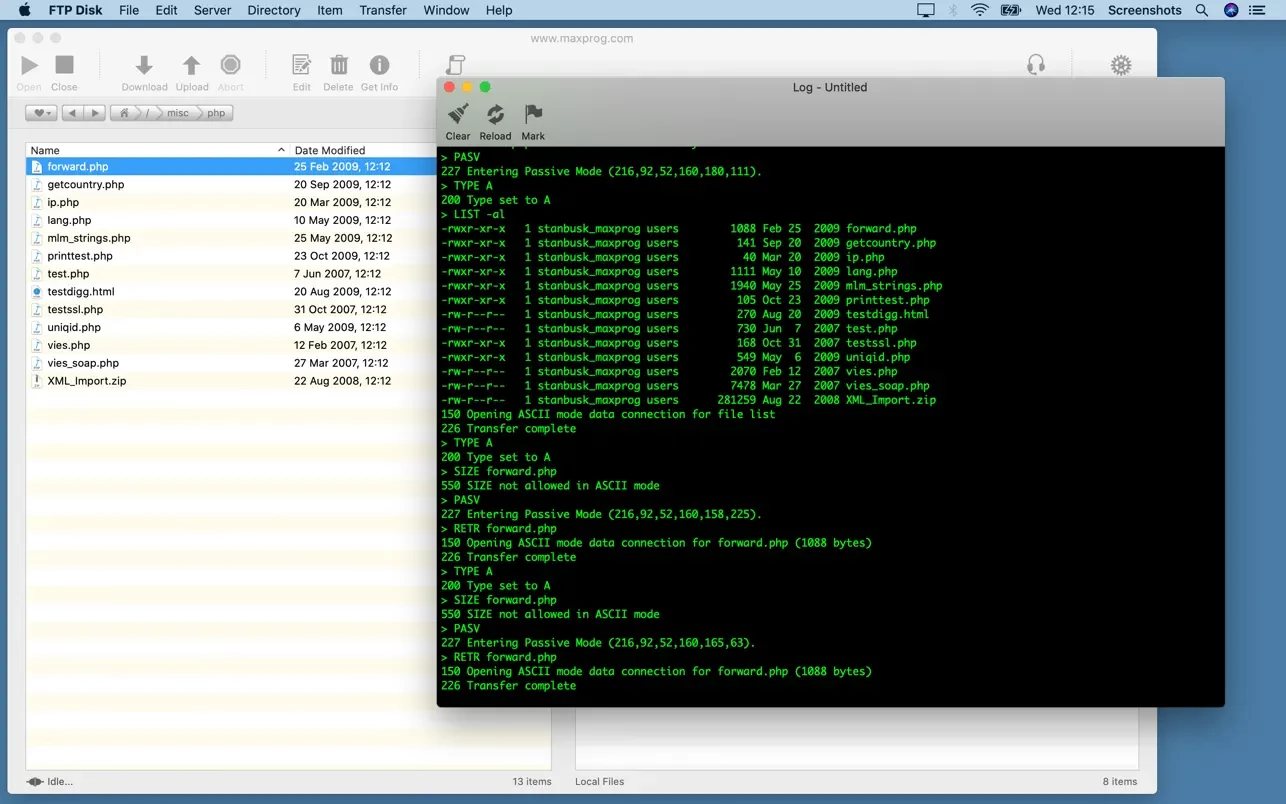Select testdigg.html in file list
Screen dimensions: 1286x804
(x=81, y=292)
